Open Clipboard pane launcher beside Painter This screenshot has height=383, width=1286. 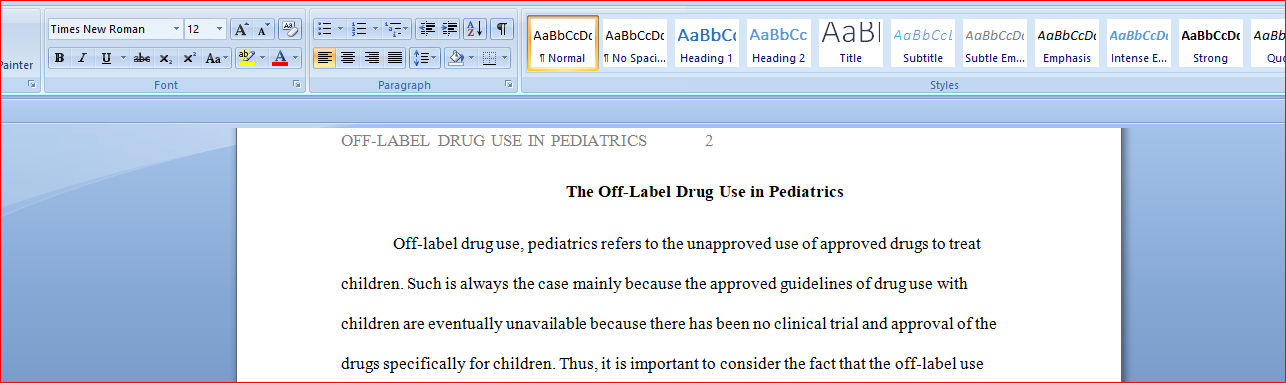pos(32,86)
